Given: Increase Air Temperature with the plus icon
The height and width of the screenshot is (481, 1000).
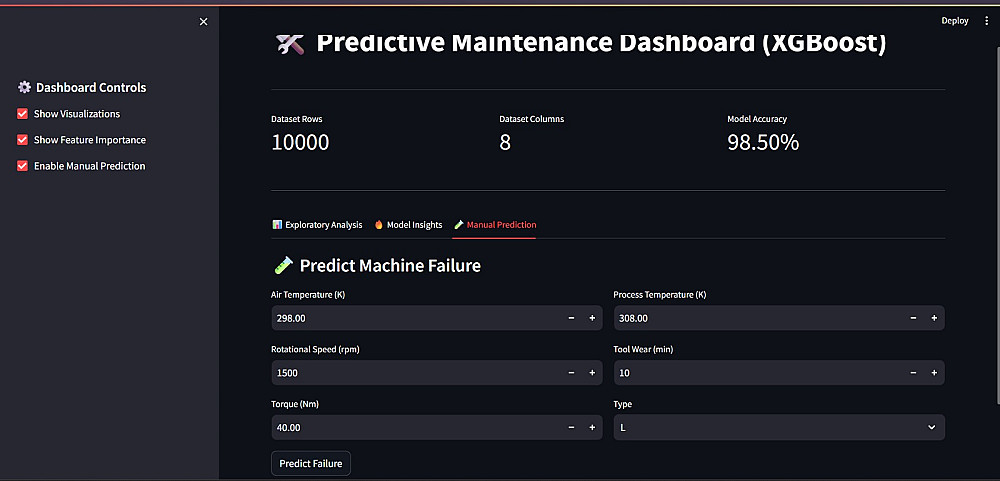Looking at the screenshot, I should [x=592, y=318].
